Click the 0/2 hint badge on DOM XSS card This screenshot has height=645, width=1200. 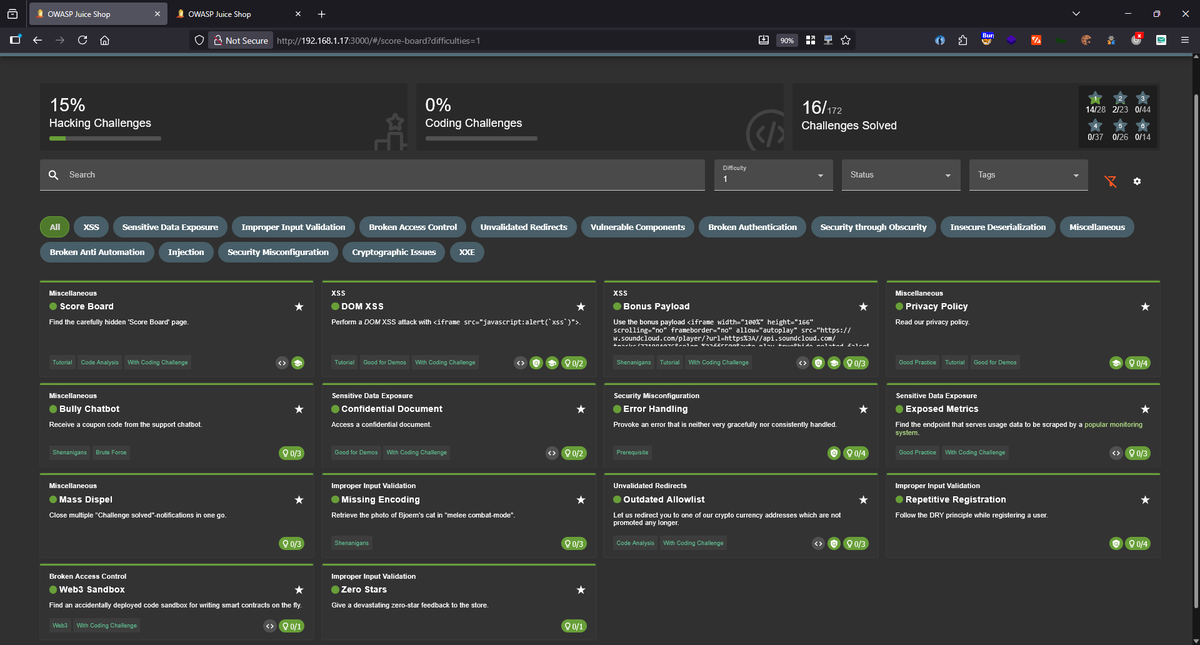pyautogui.click(x=574, y=362)
